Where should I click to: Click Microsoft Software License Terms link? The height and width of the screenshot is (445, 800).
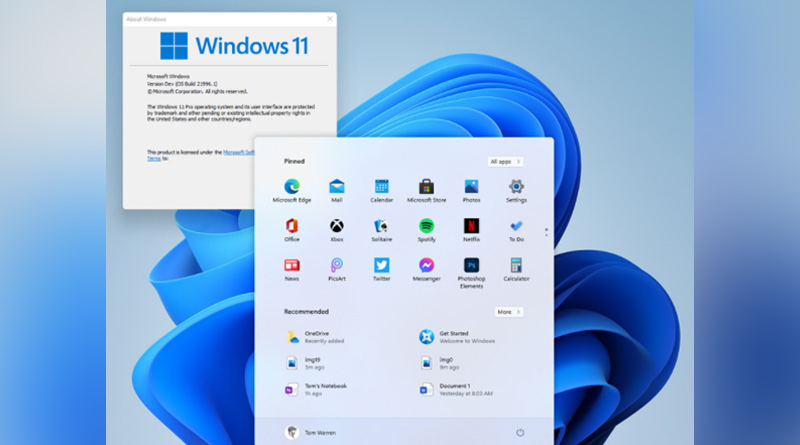click(238, 153)
